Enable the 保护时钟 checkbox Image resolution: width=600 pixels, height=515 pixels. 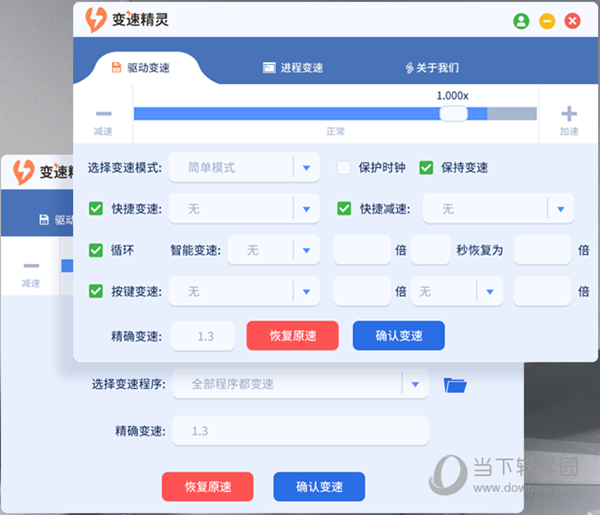[343, 168]
